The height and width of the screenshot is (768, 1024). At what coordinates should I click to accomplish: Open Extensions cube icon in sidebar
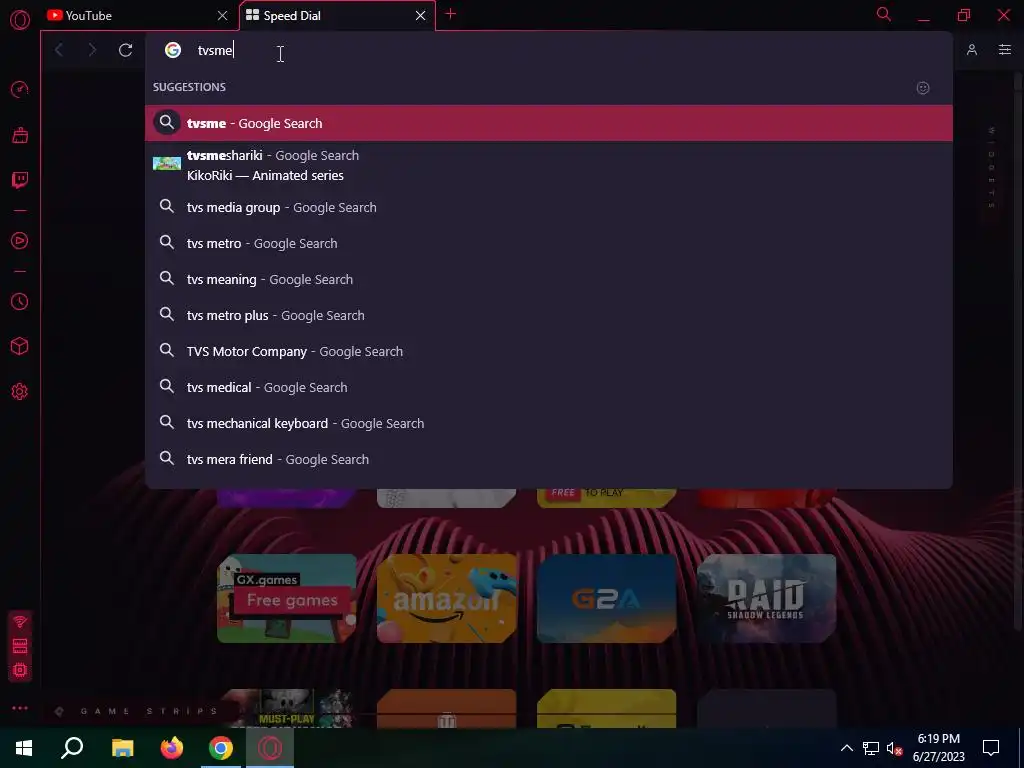point(20,346)
